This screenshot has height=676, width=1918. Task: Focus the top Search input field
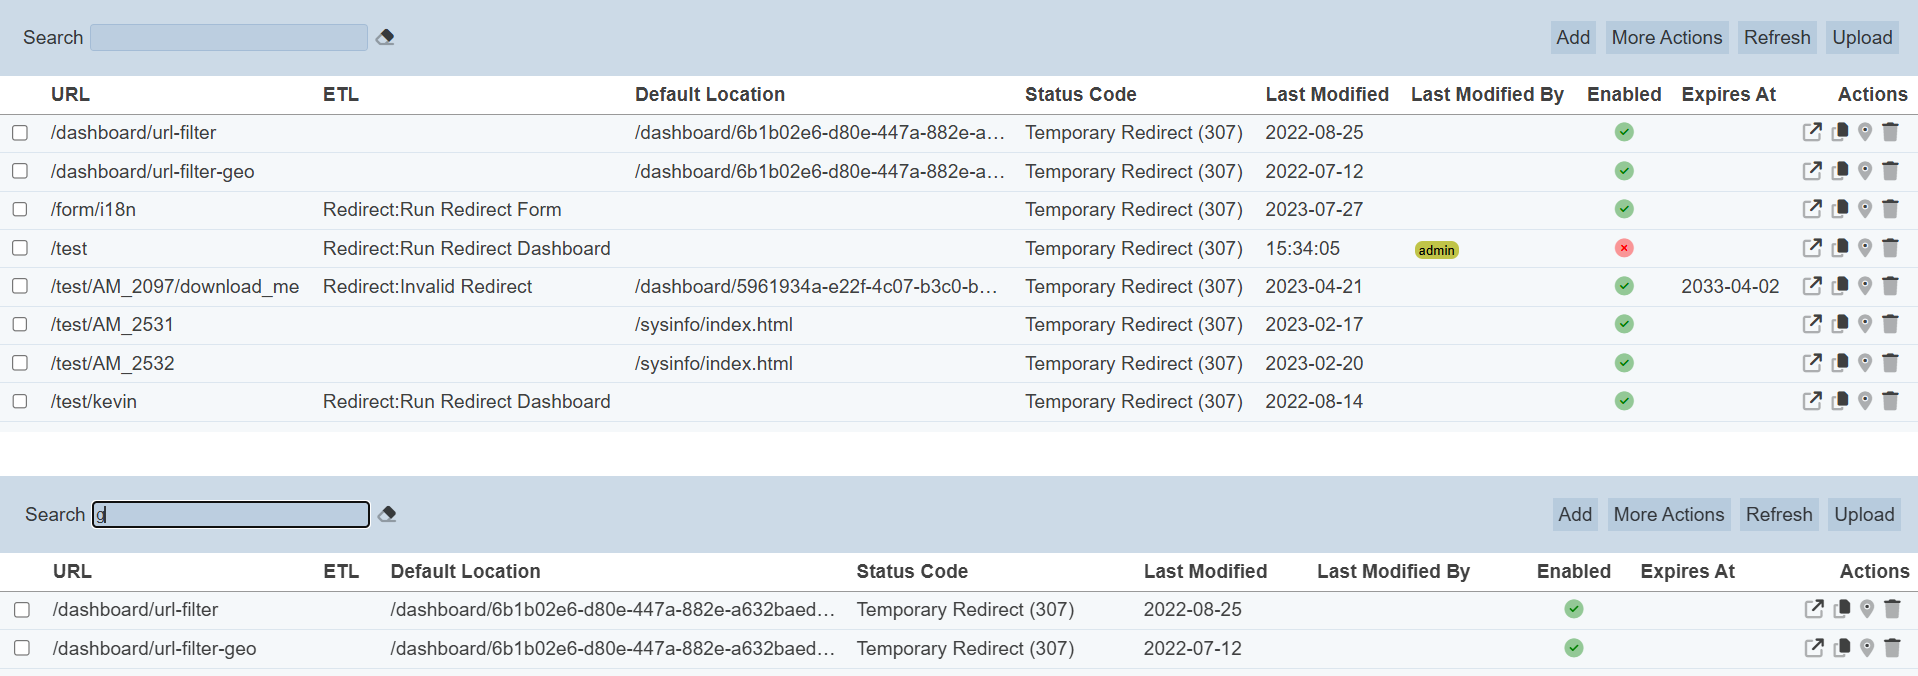(229, 37)
